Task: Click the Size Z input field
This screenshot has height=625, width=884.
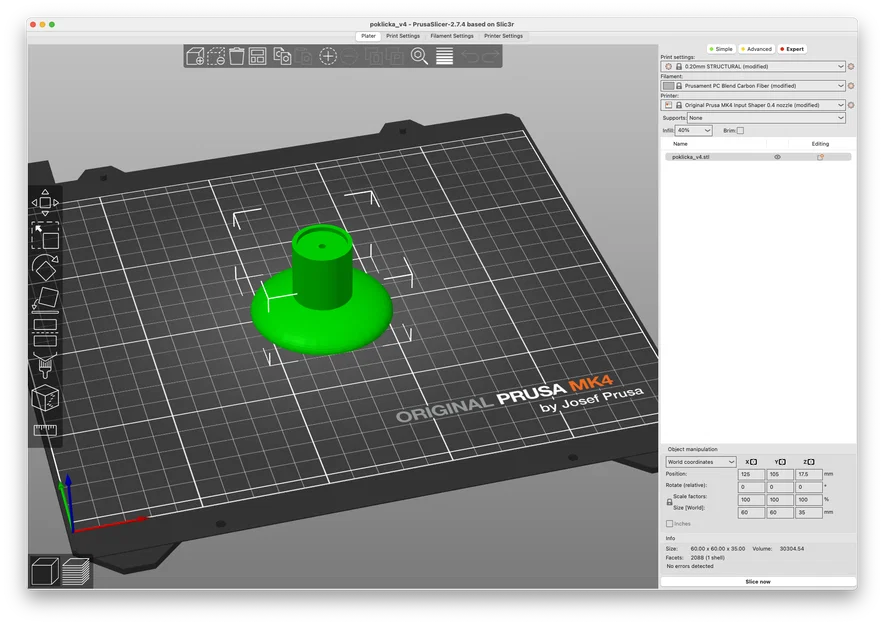Action: [x=808, y=513]
